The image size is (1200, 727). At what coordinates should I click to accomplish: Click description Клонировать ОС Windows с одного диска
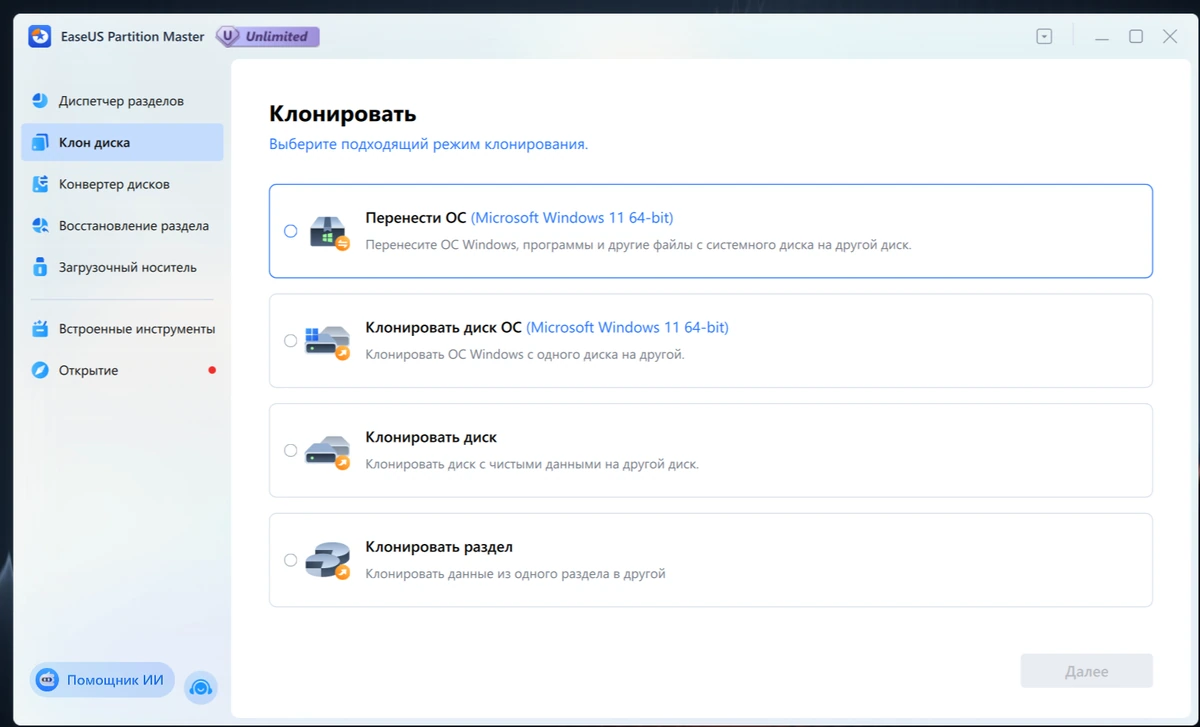[525, 354]
